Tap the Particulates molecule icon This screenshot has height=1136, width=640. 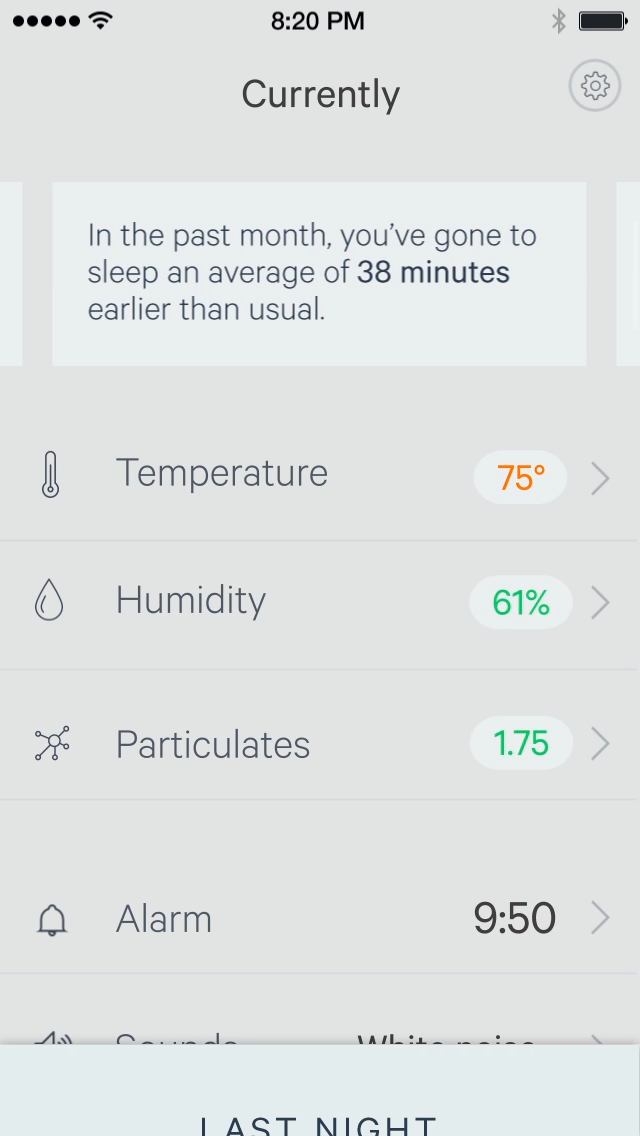coord(51,744)
